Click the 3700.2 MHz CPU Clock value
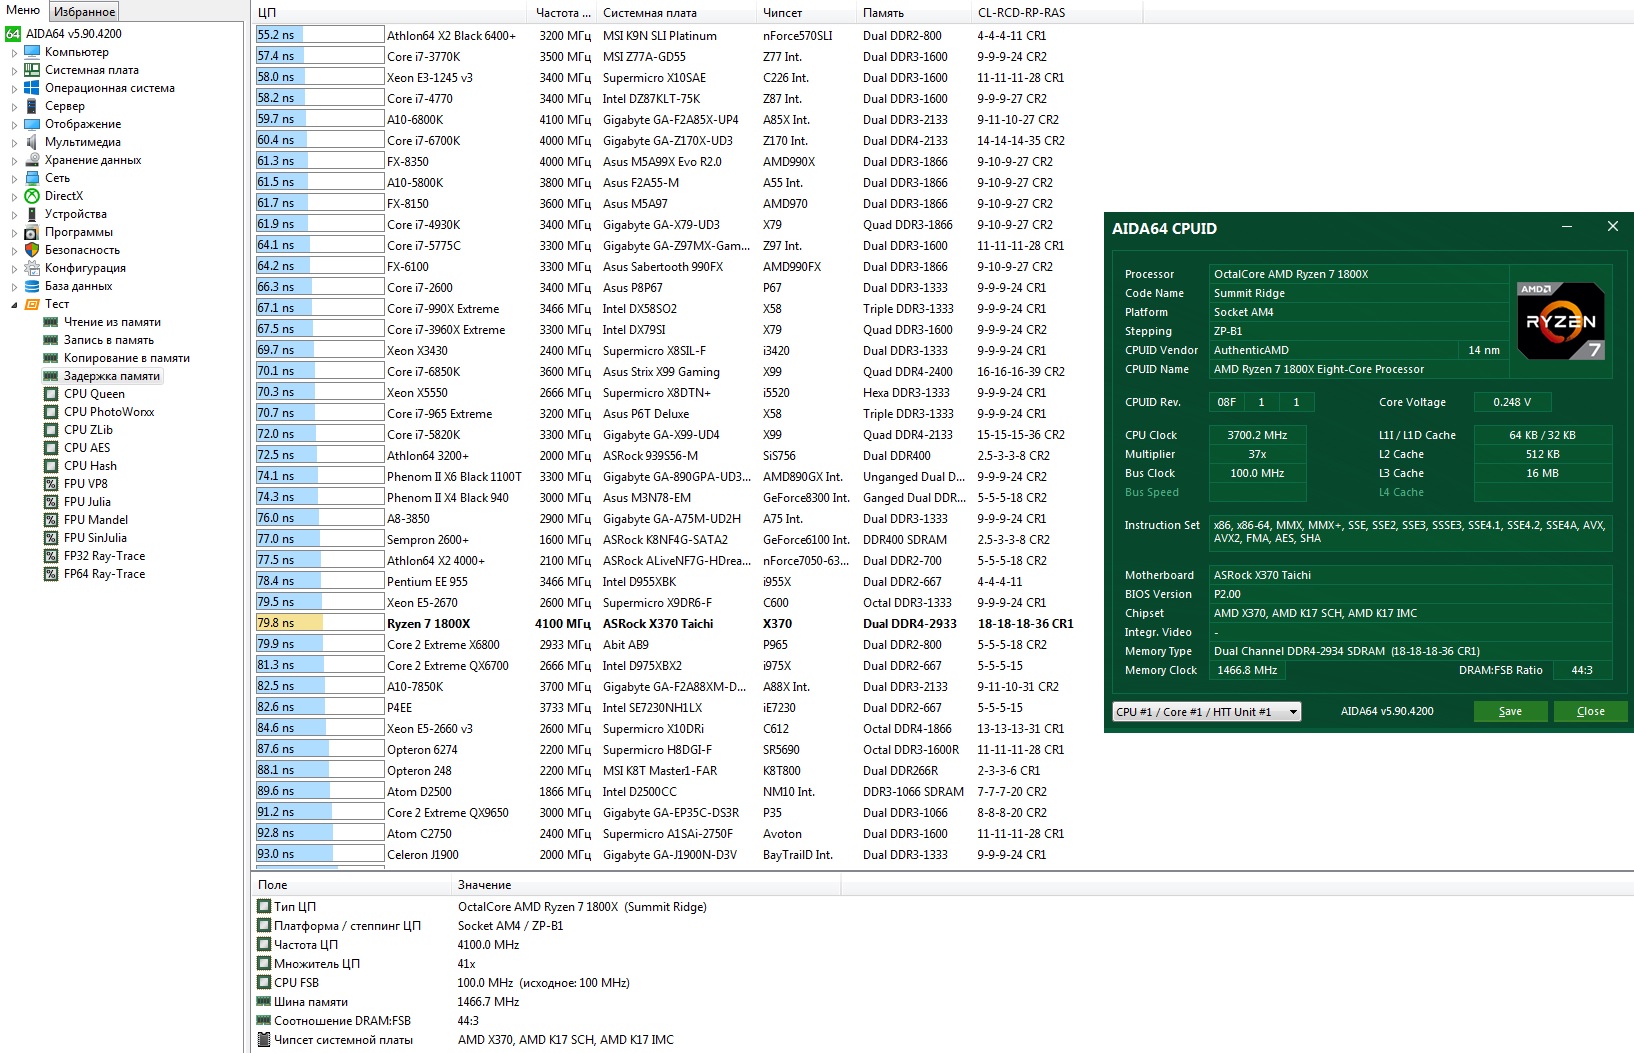 point(1257,435)
